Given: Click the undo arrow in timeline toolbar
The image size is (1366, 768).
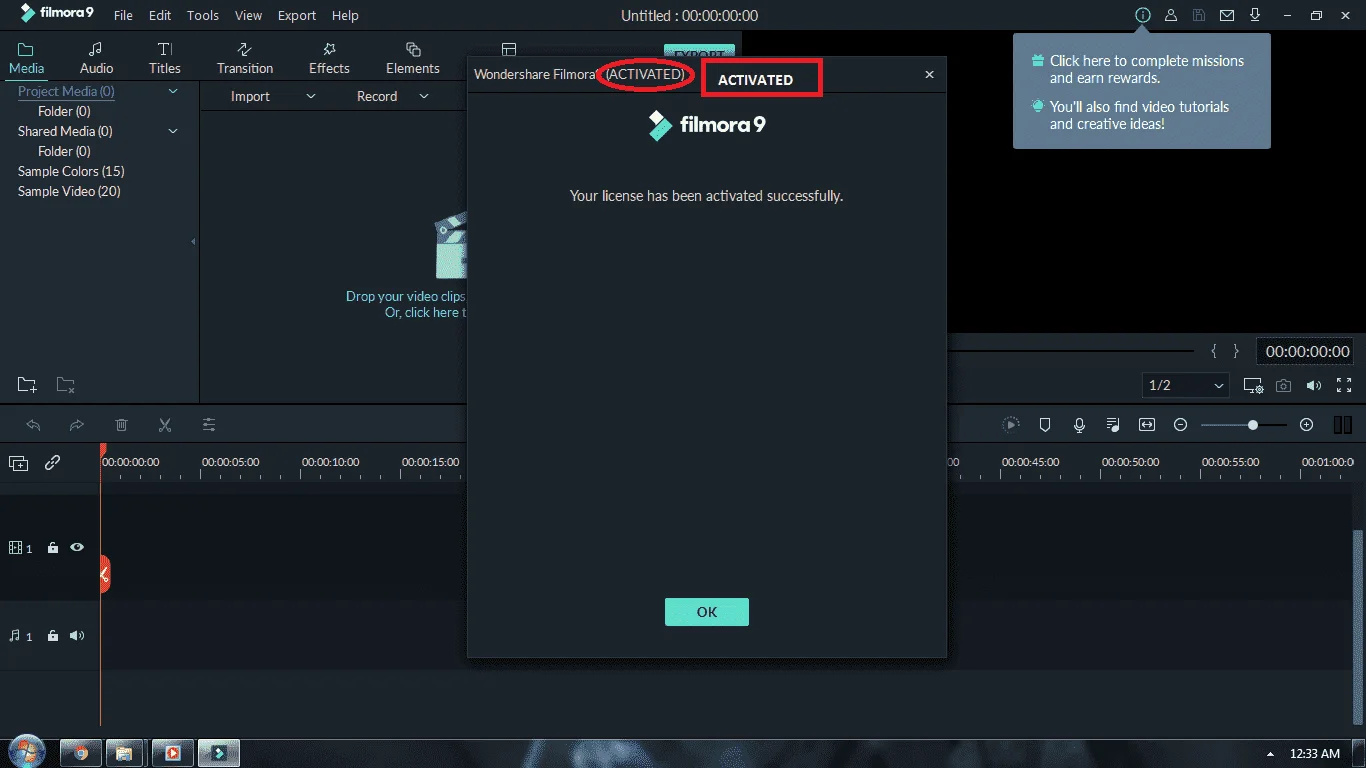Looking at the screenshot, I should coord(33,425).
